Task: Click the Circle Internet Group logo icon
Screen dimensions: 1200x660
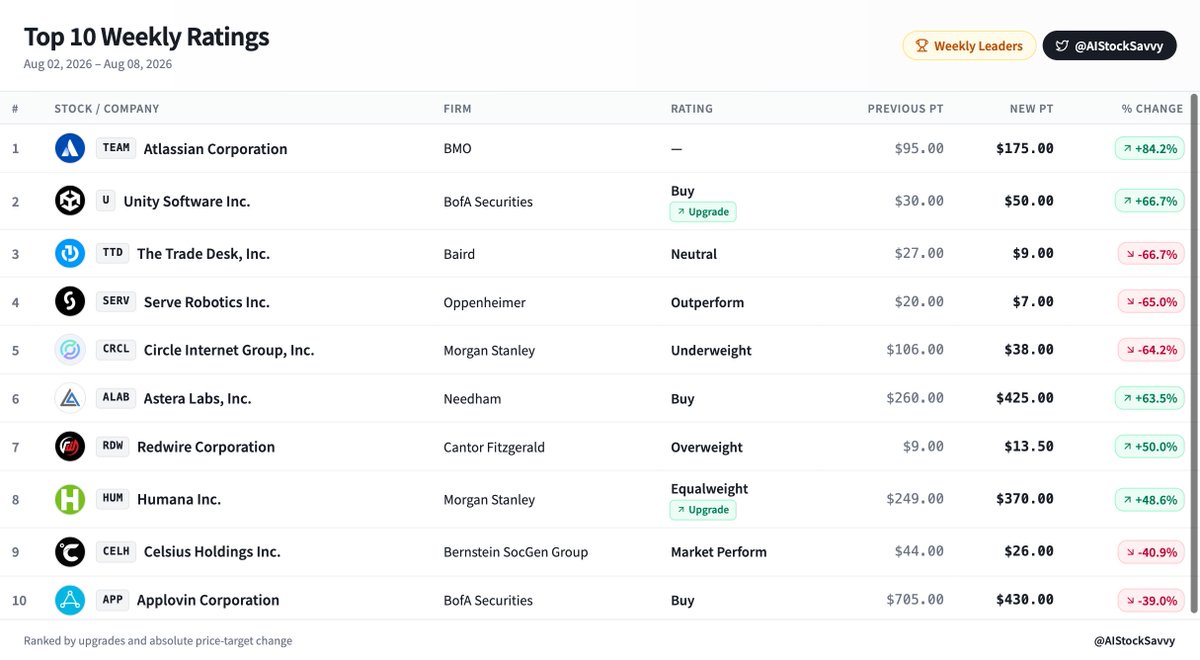Action: pyautogui.click(x=70, y=350)
